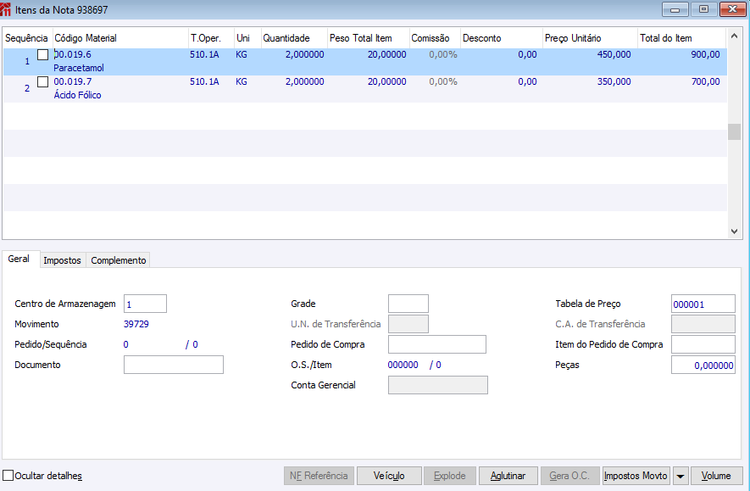
Task: Click the Tabela de Preço field
Action: pyautogui.click(x=703, y=304)
